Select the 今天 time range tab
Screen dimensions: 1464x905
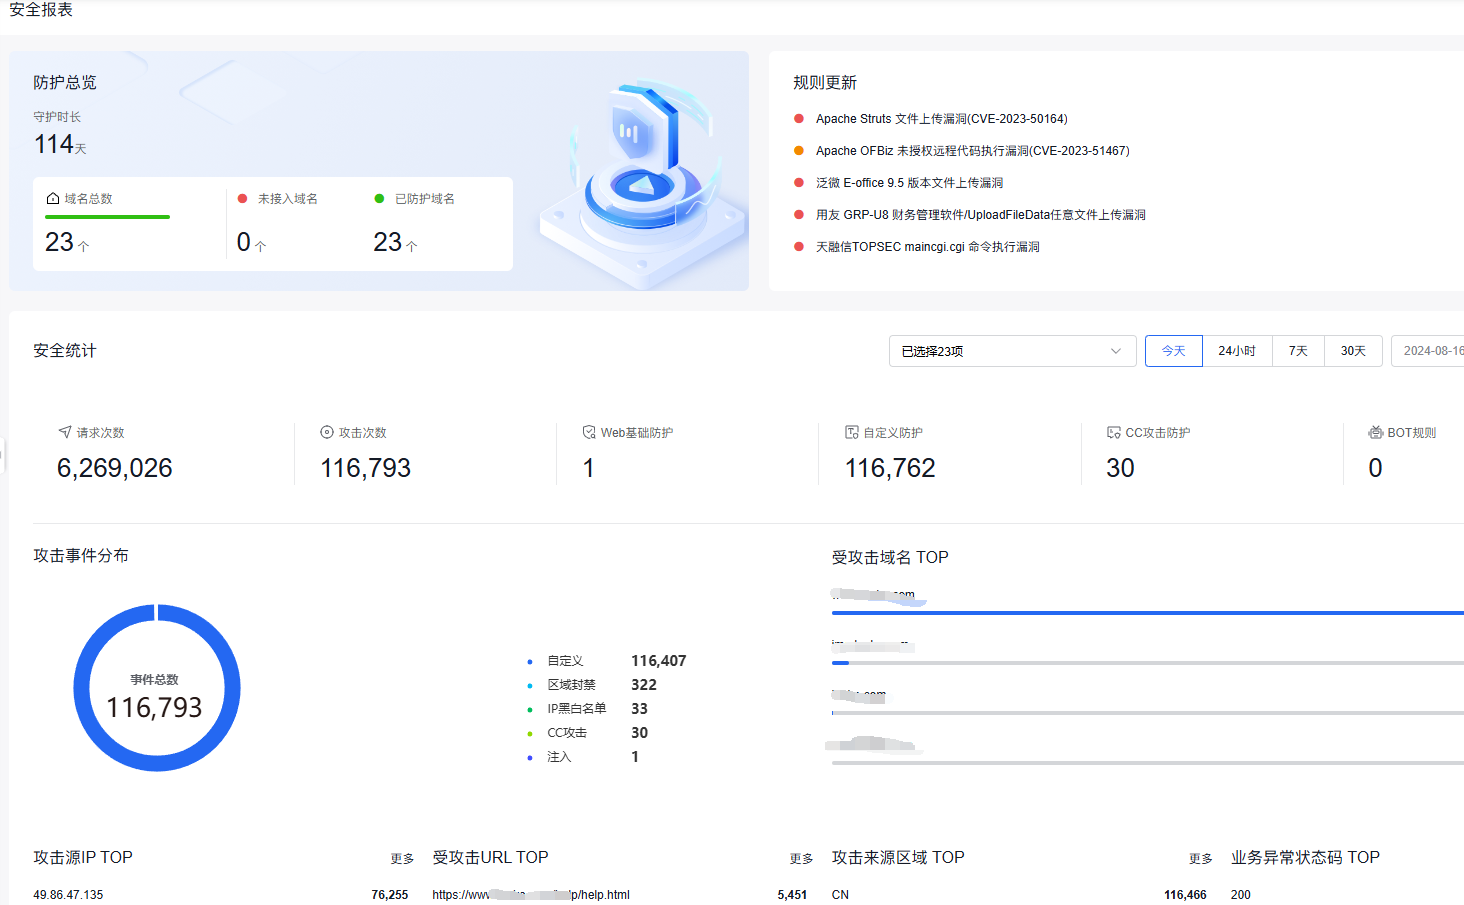coord(1173,351)
